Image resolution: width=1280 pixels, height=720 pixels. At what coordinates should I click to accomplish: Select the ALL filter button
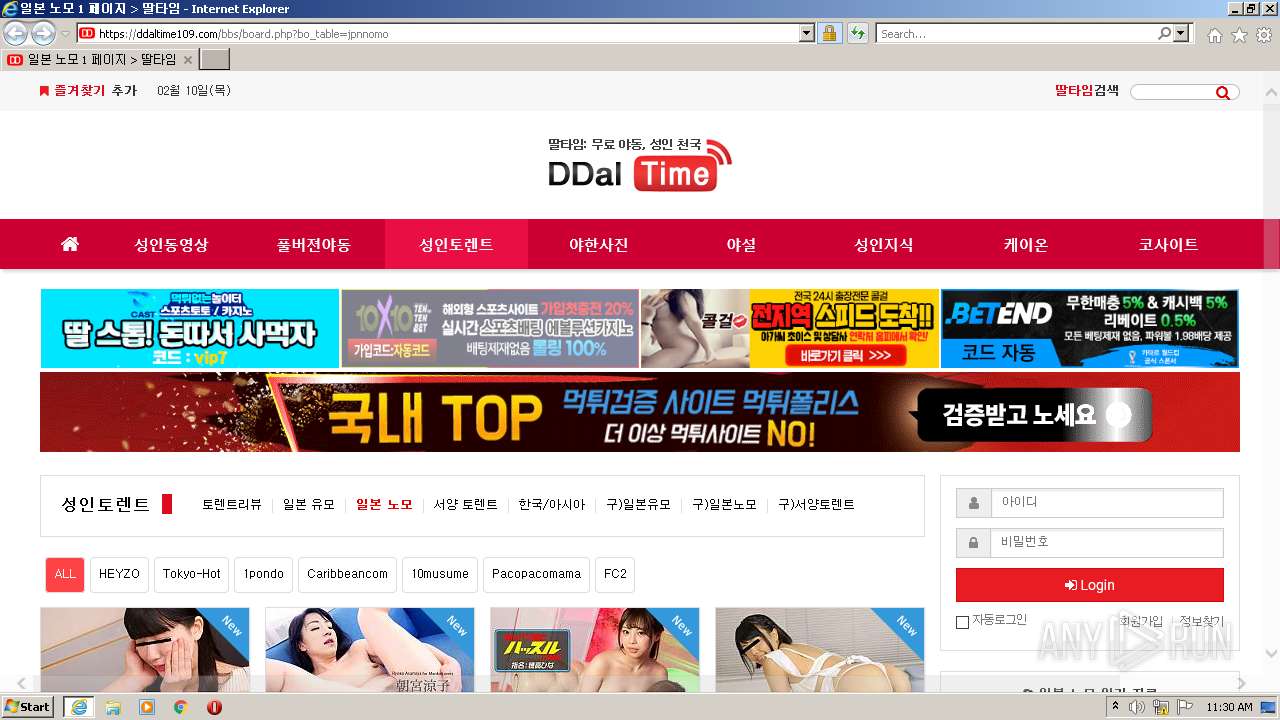point(65,574)
